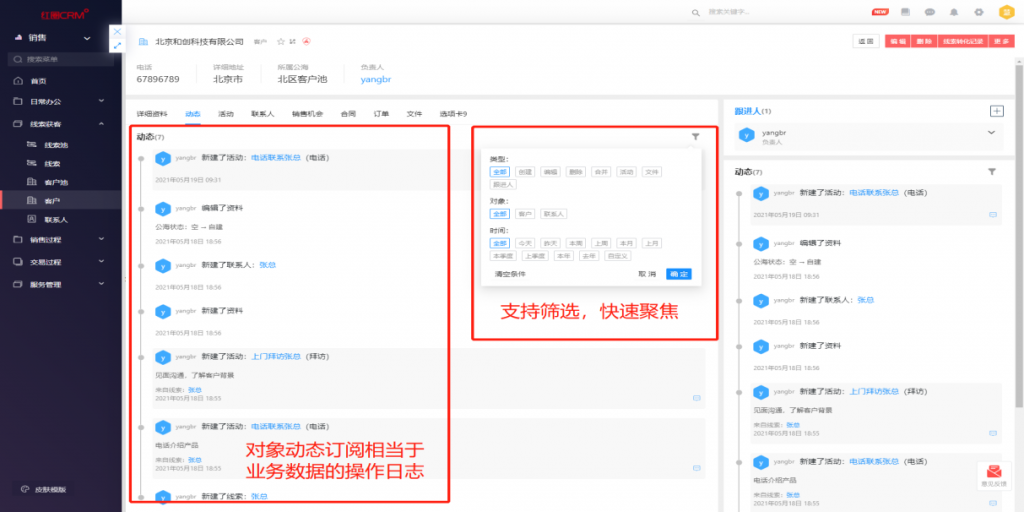Click the 确定 button in the filter popup
Screen dimensions: 1024x512
pos(678,274)
